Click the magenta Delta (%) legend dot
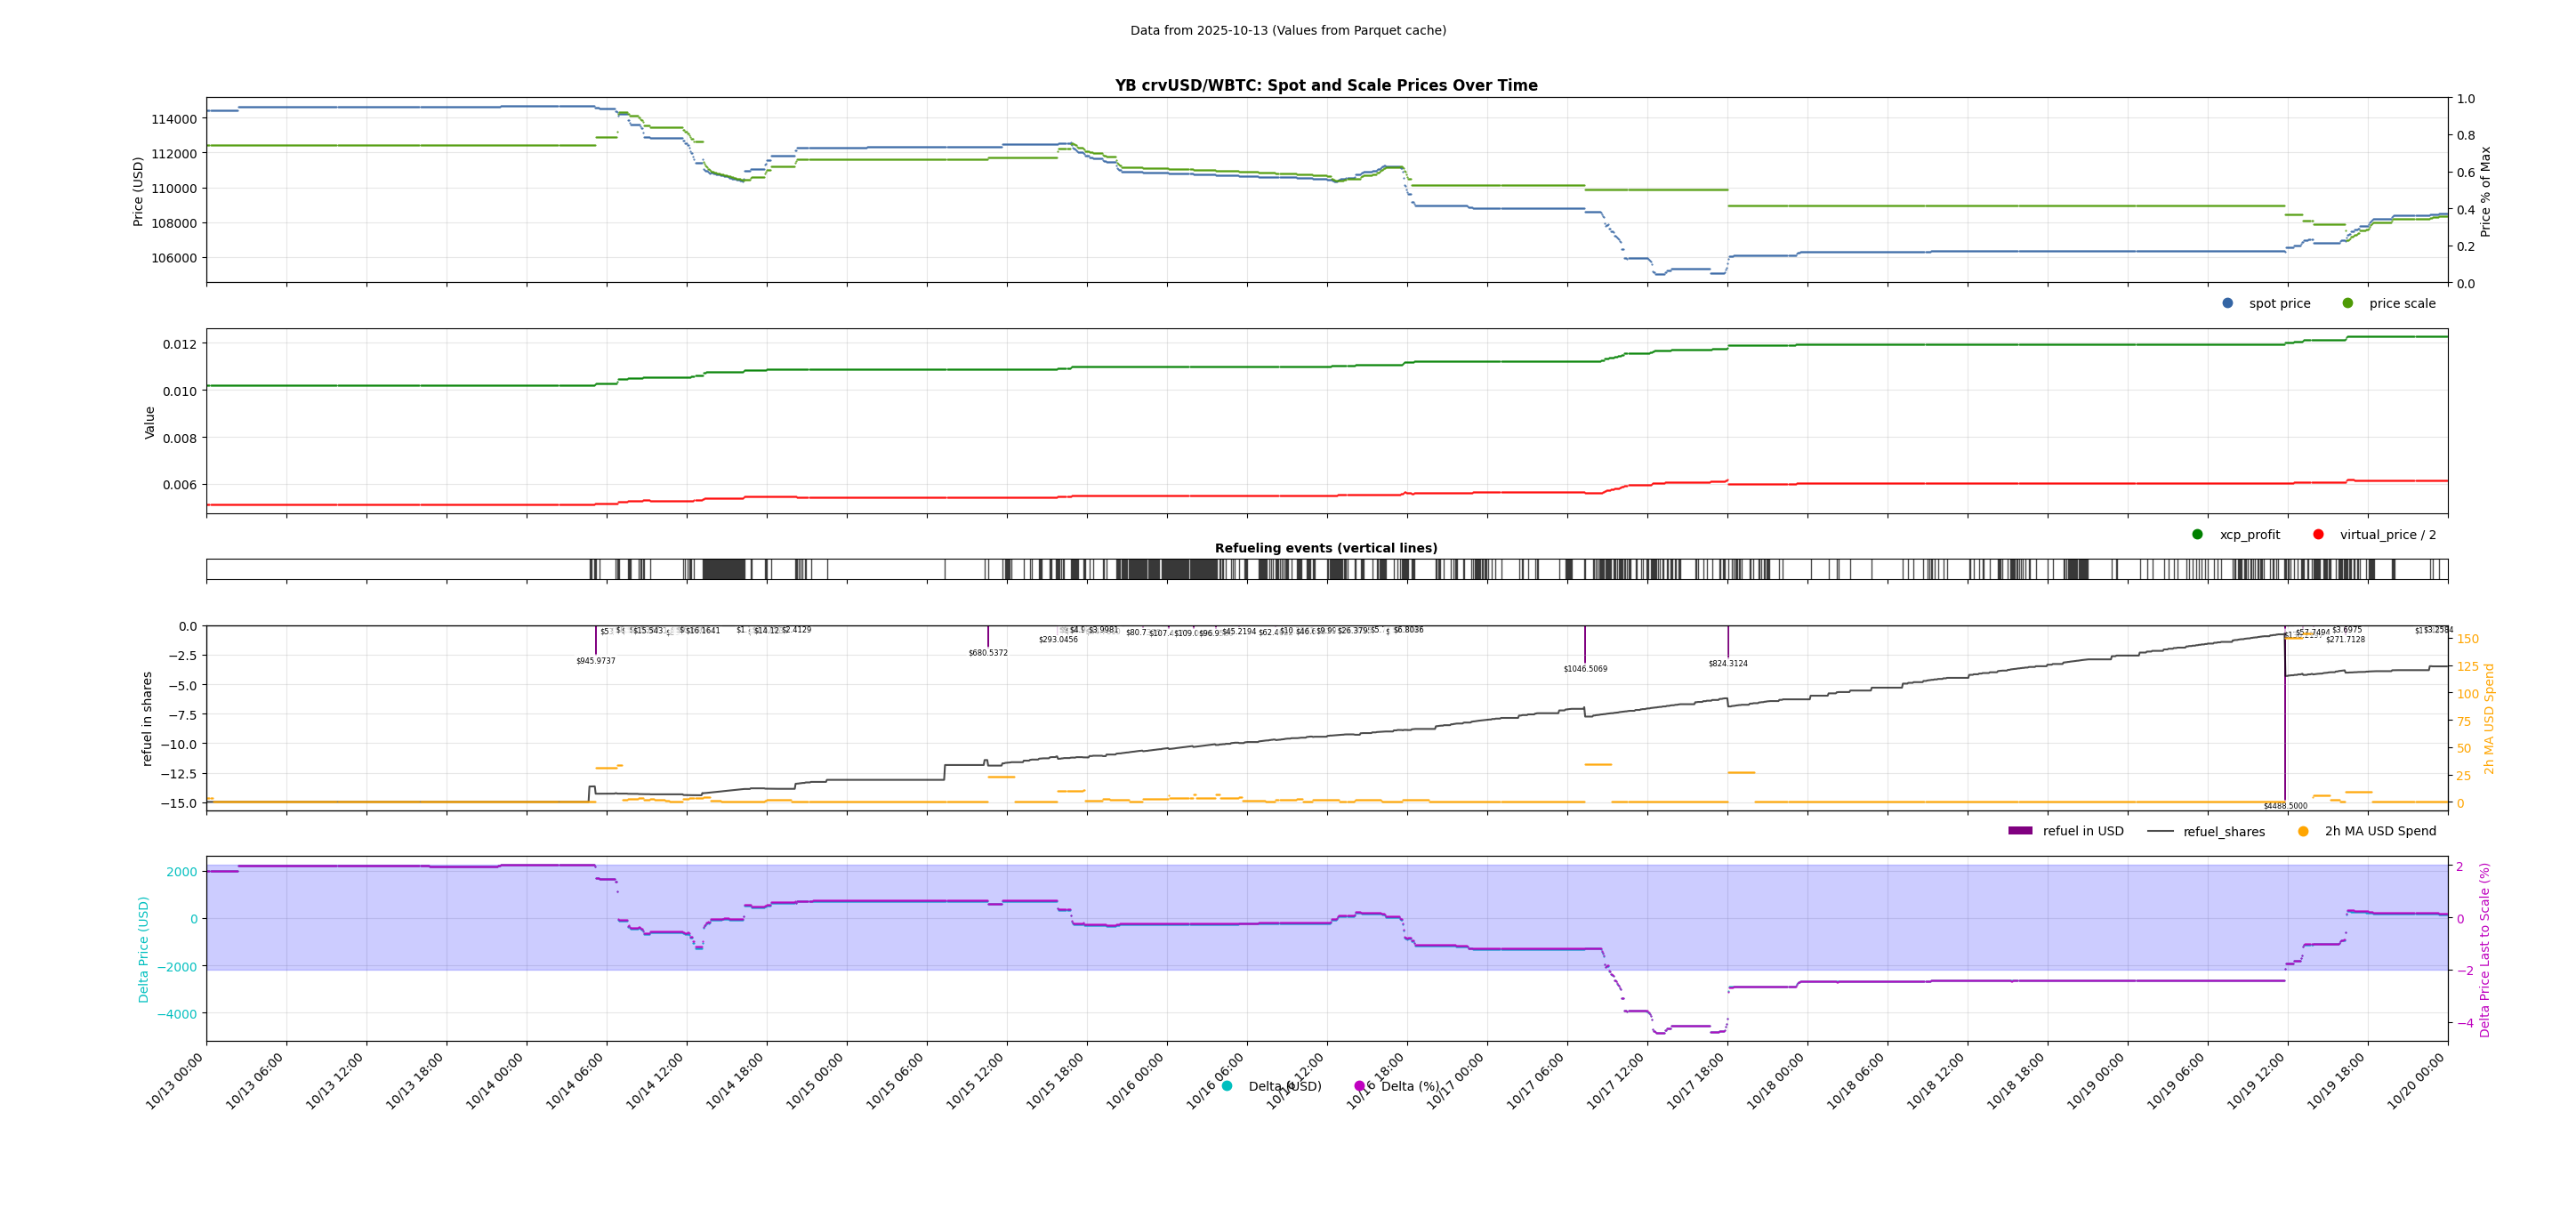Screen dimensions: 2576x1225 1359,1086
